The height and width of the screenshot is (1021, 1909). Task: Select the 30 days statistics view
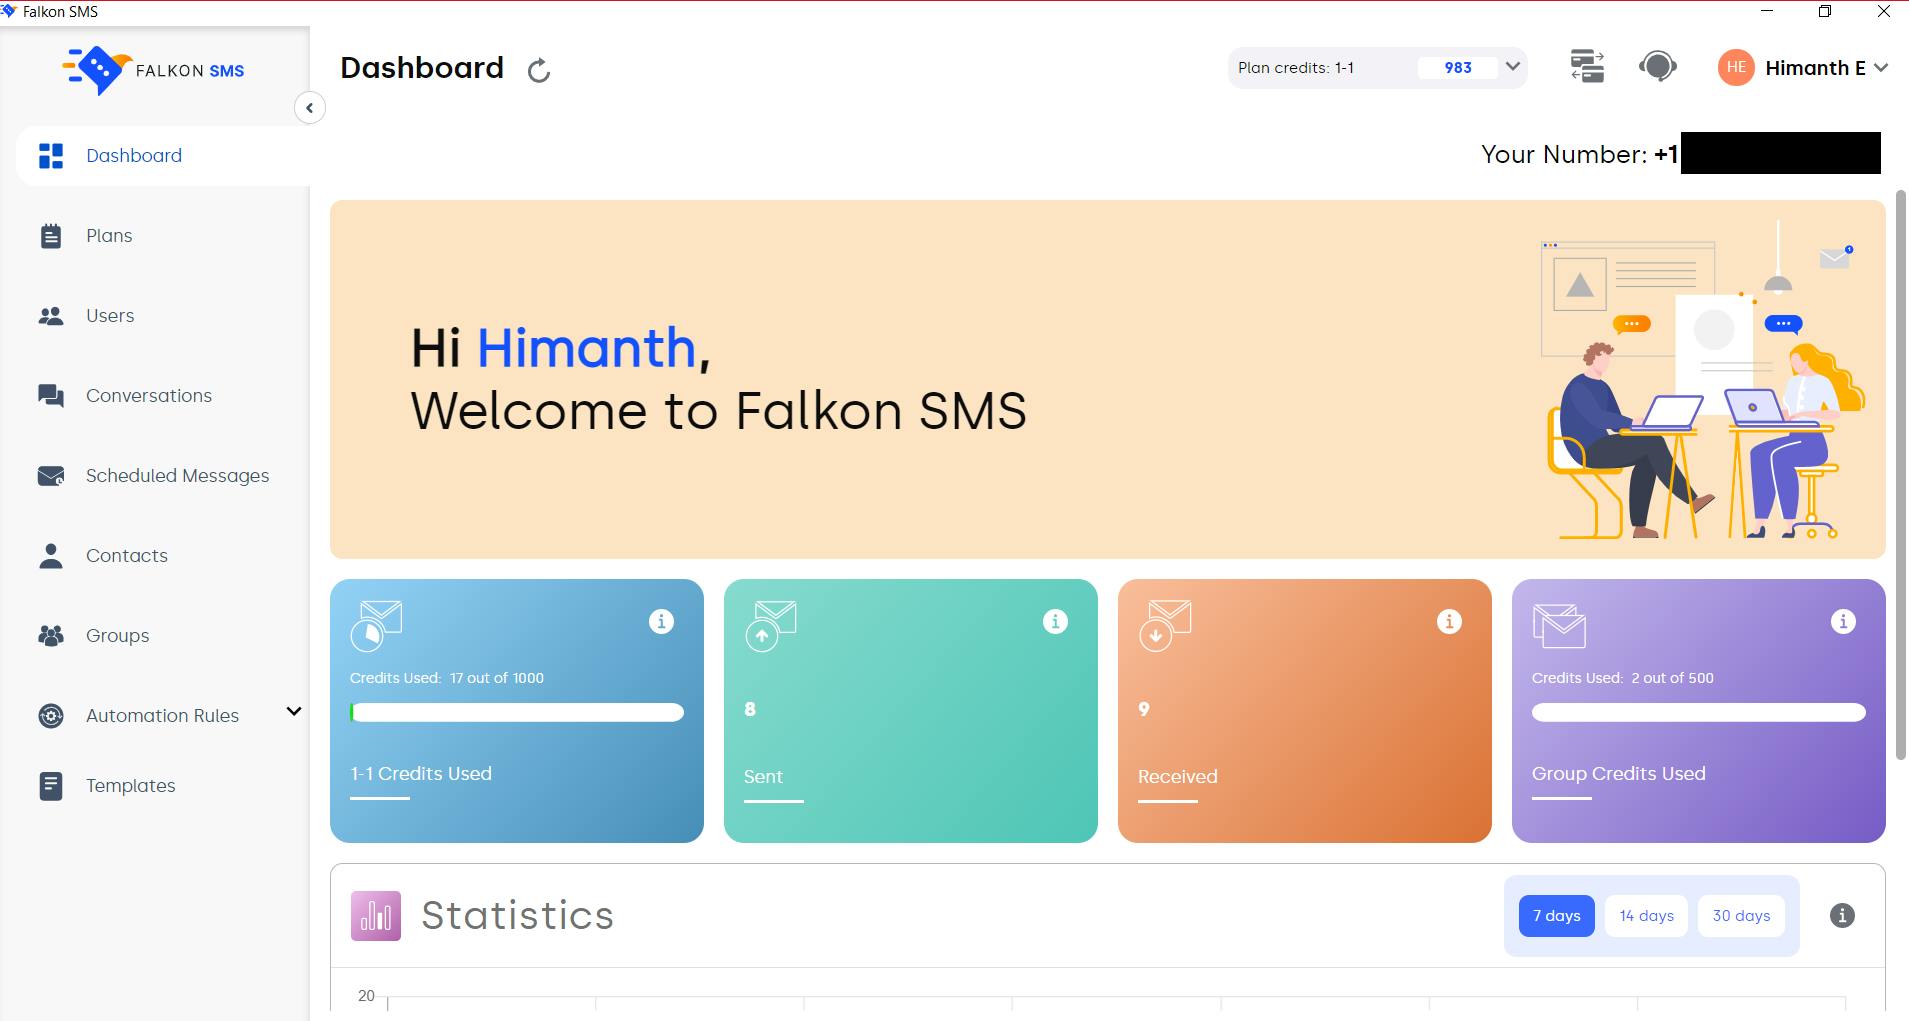[x=1742, y=915]
